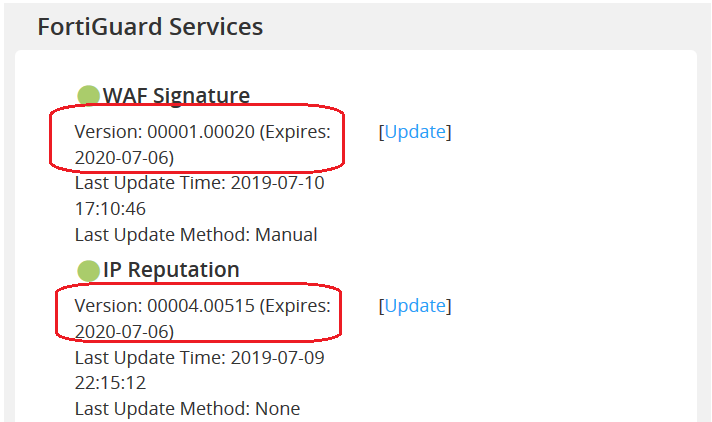
Task: Click the version number 00004.00515
Action: pyautogui.click(x=201, y=306)
